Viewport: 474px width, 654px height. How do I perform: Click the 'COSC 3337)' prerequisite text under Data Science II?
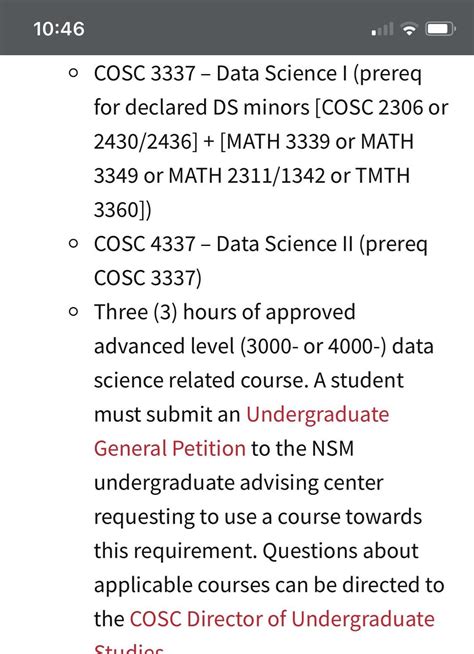click(x=148, y=278)
